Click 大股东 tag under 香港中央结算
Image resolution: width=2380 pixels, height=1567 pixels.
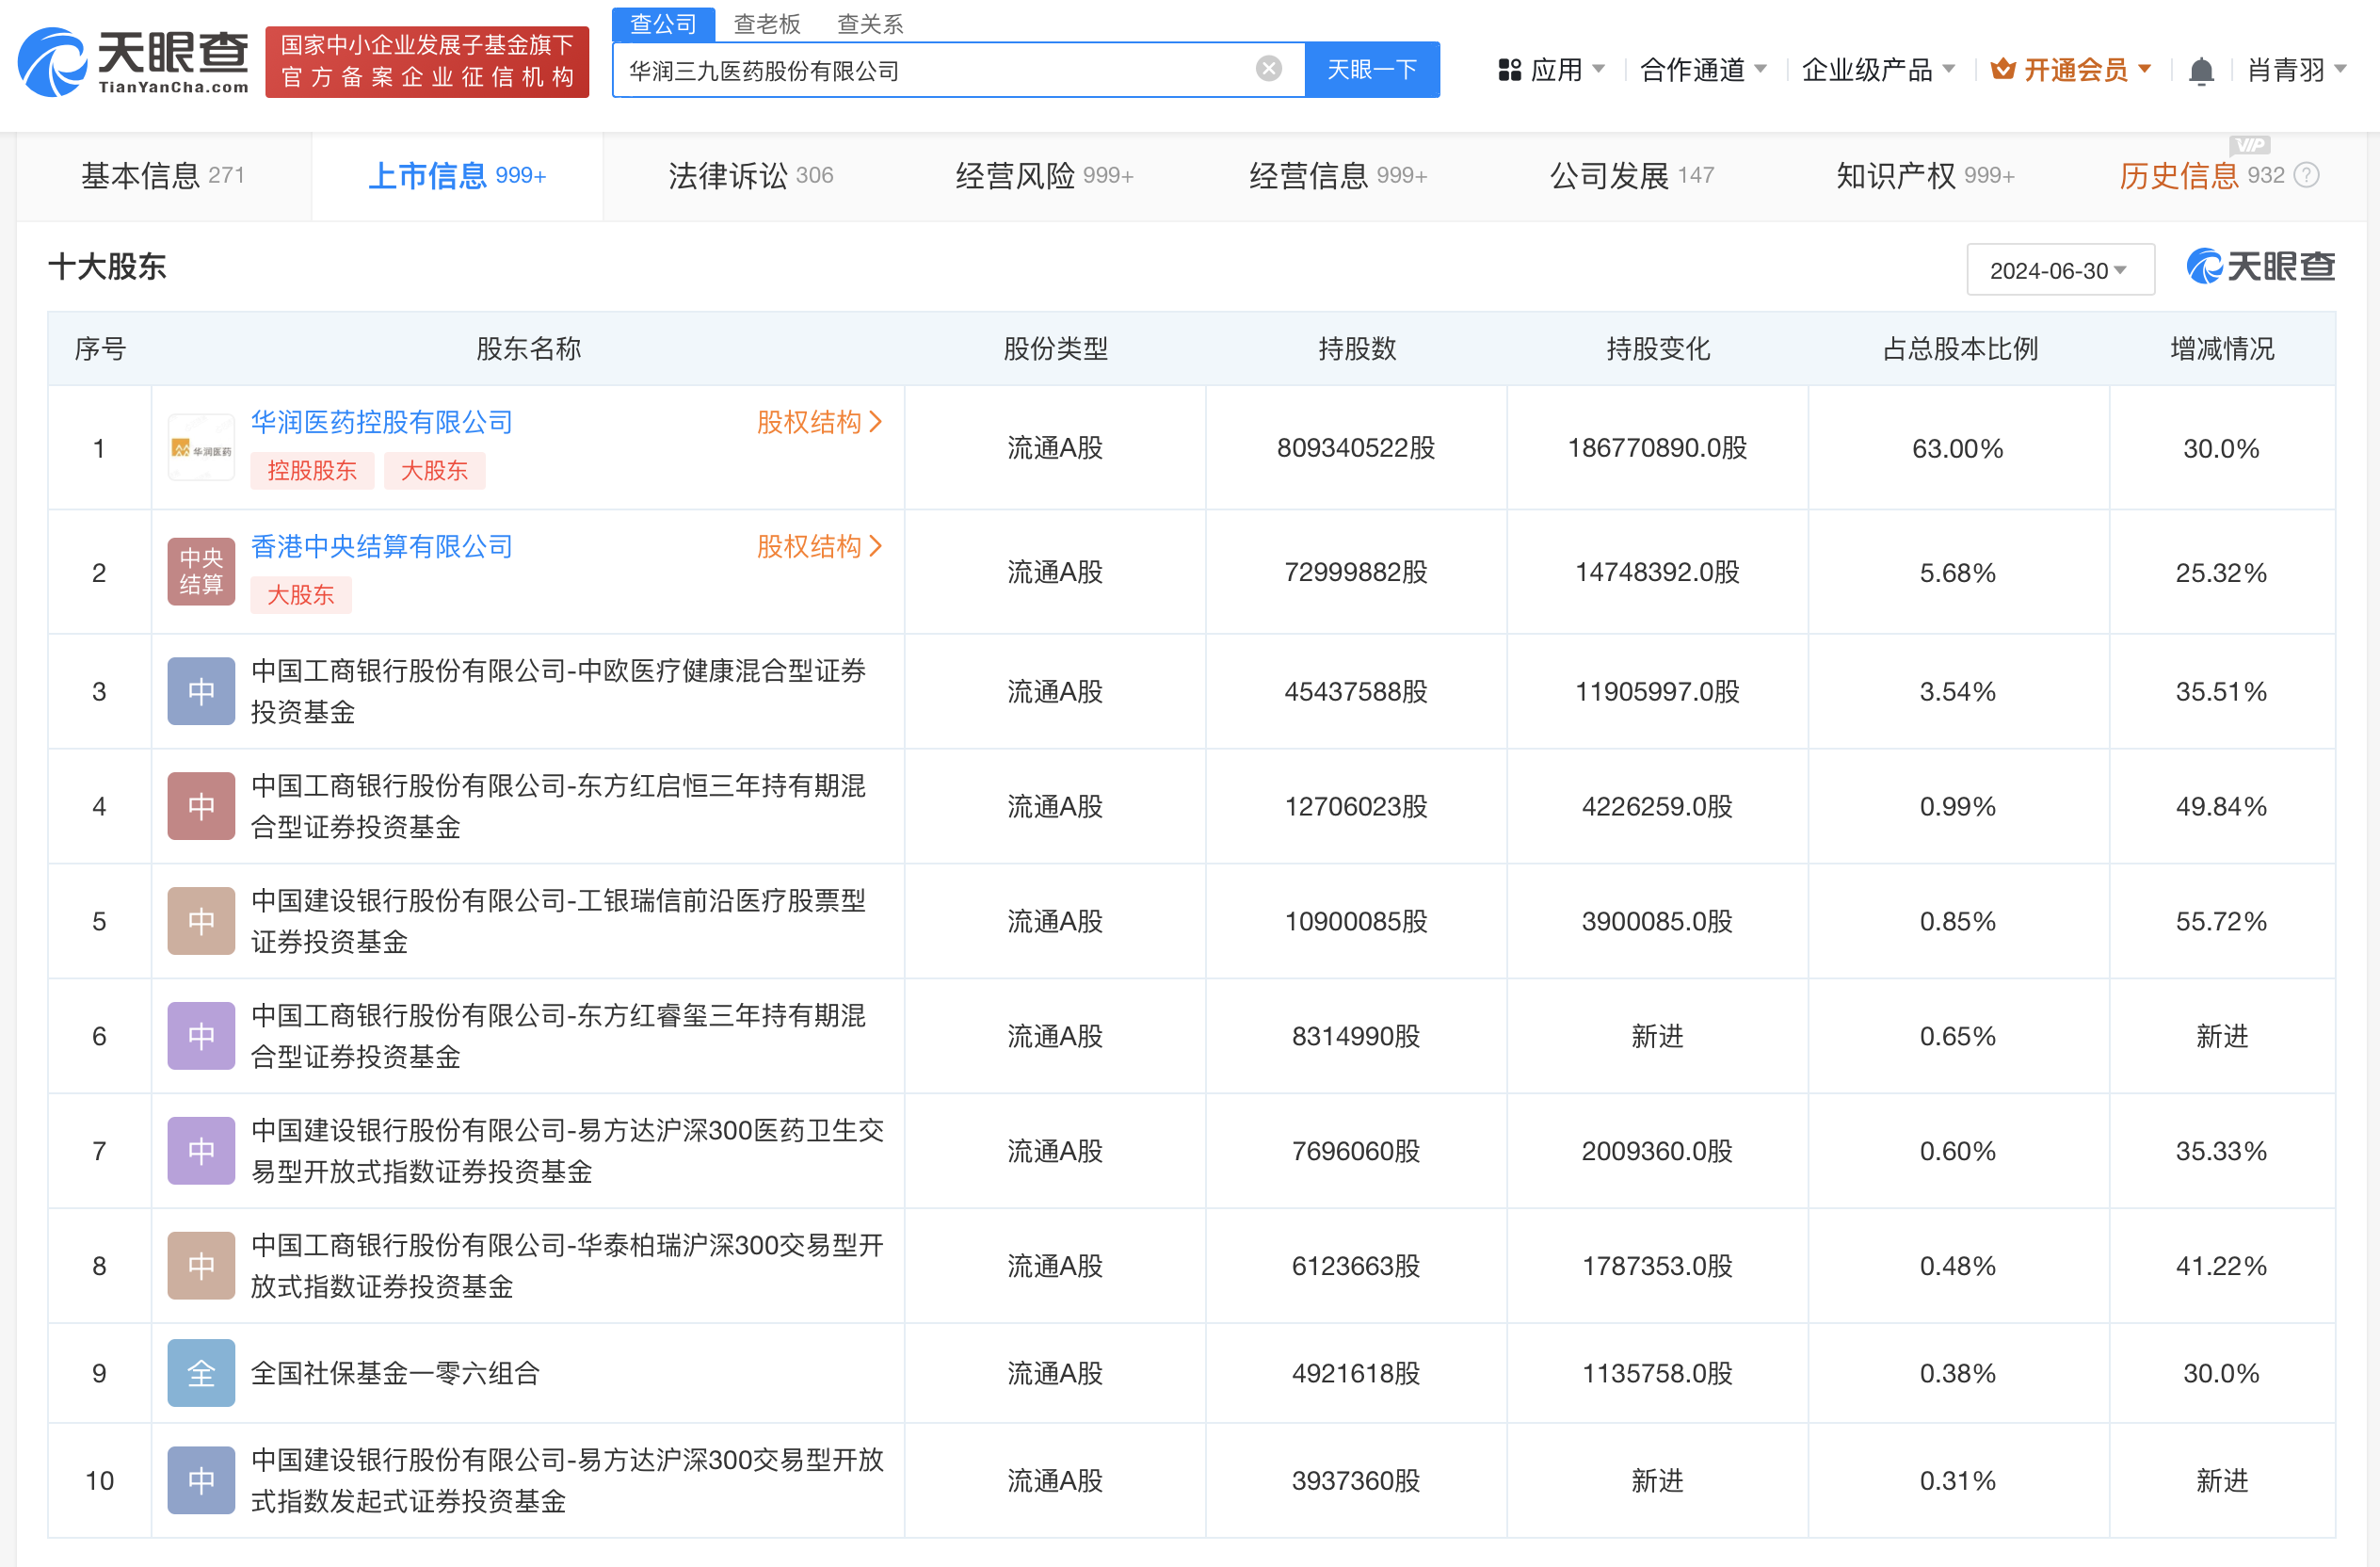click(x=301, y=595)
